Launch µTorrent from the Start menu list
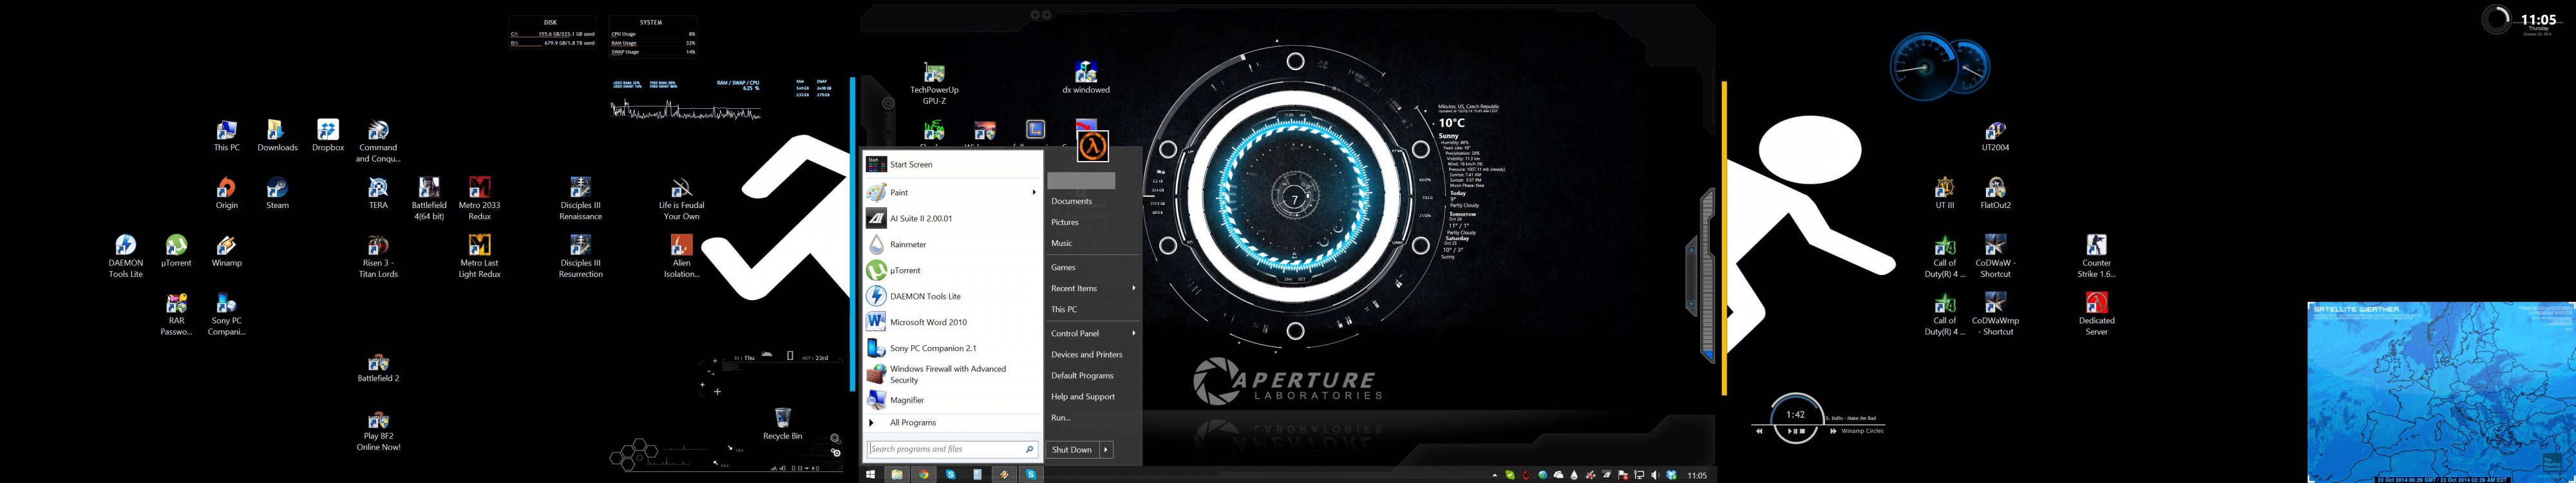This screenshot has height=483, width=2576. coord(953,270)
